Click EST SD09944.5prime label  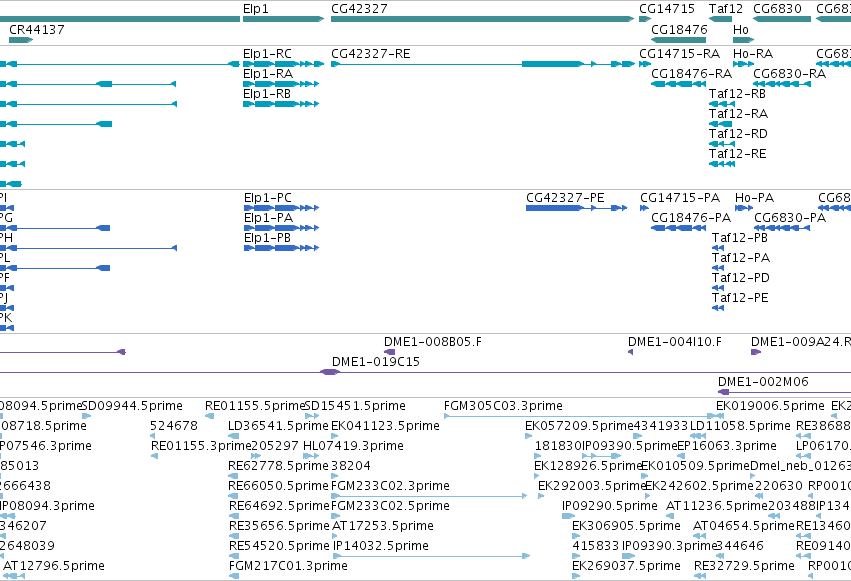(x=132, y=406)
